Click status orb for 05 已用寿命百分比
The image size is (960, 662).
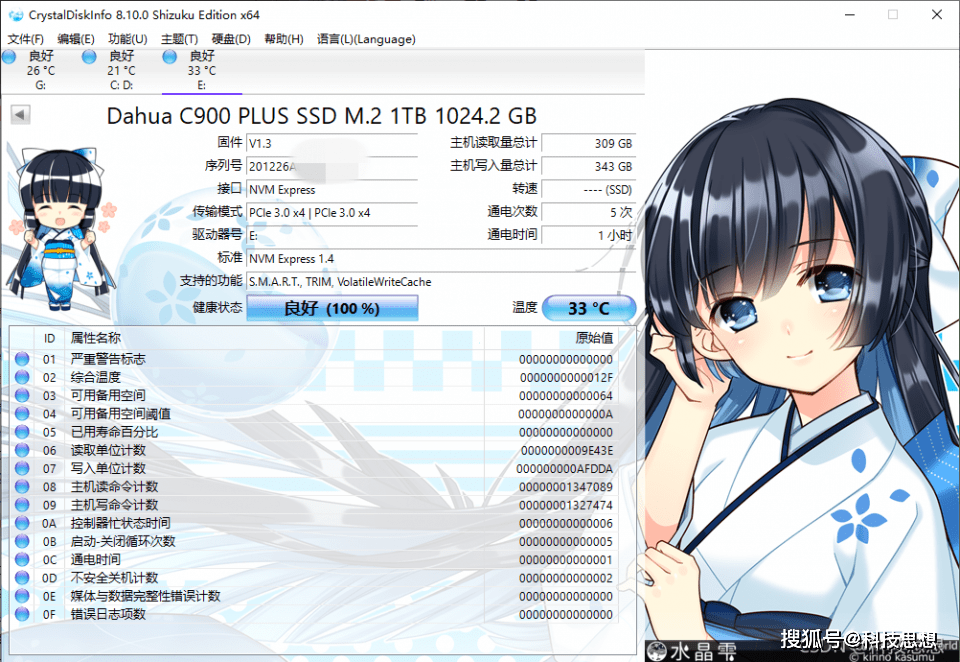(22, 432)
